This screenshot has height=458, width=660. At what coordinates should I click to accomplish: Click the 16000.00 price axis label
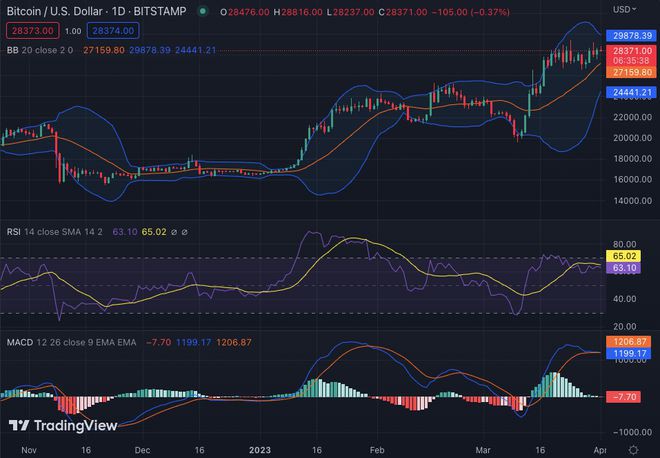tap(632, 179)
